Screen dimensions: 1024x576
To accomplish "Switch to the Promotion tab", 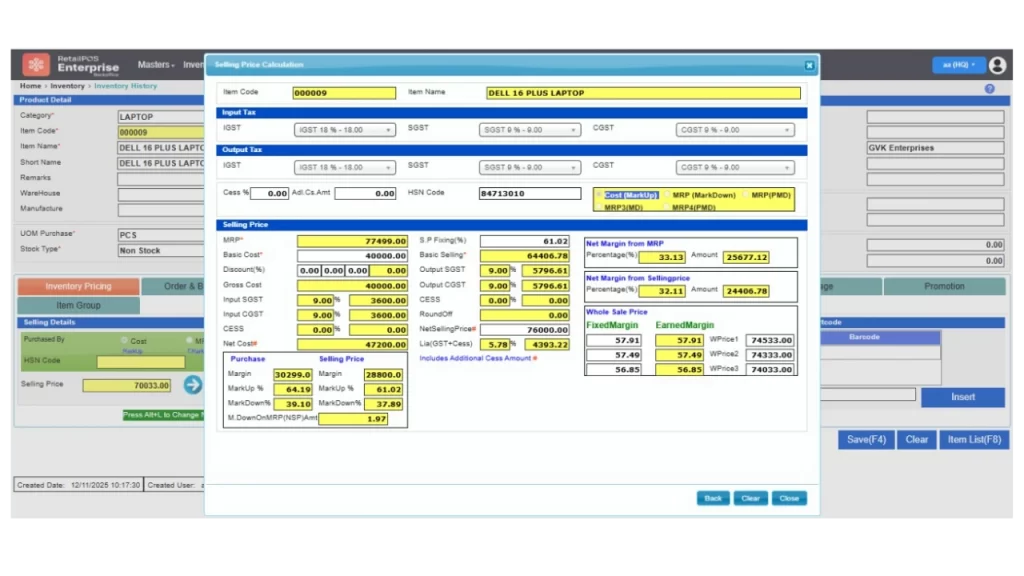I will (944, 286).
